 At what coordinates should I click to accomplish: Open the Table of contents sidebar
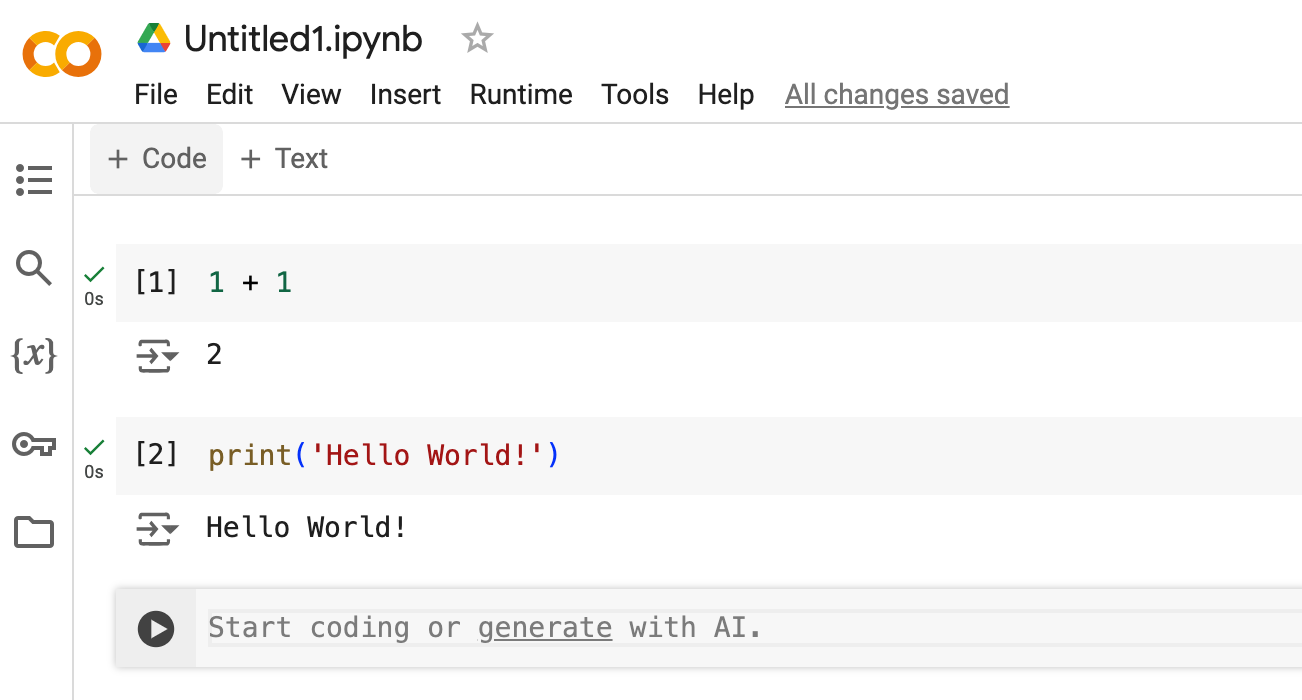click(x=34, y=180)
